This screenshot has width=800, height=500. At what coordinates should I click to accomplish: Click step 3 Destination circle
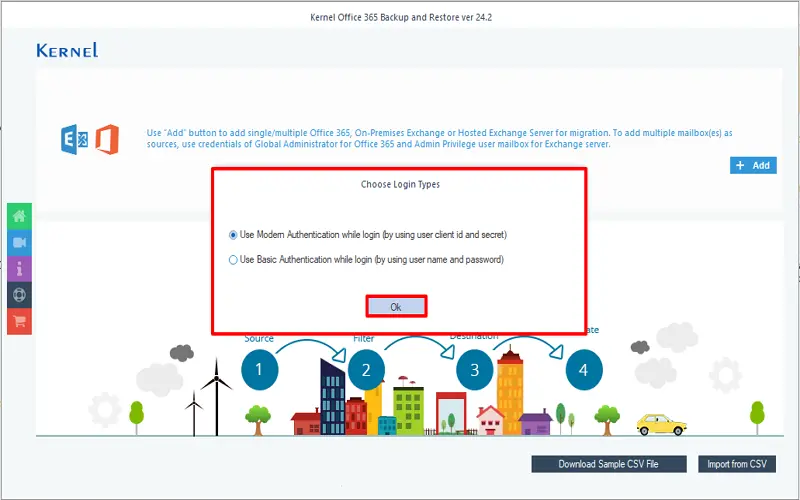pos(474,369)
